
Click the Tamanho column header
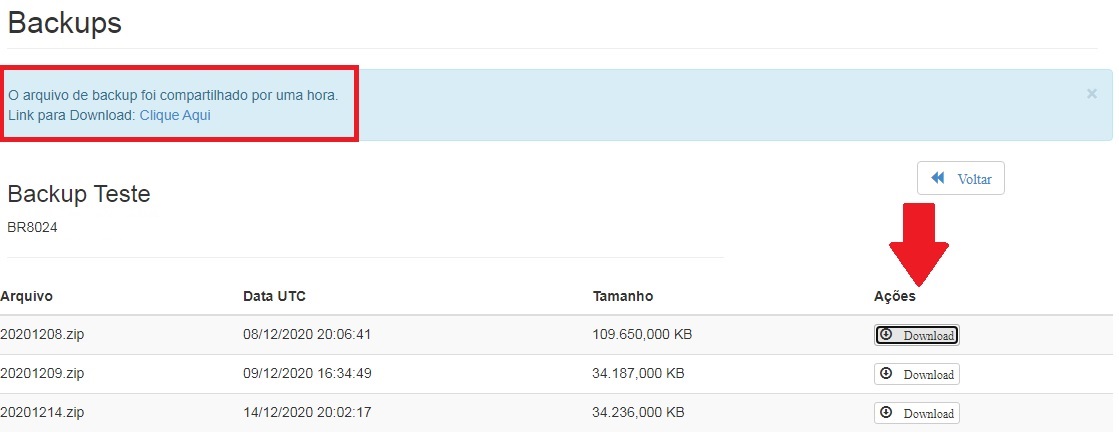coord(622,297)
